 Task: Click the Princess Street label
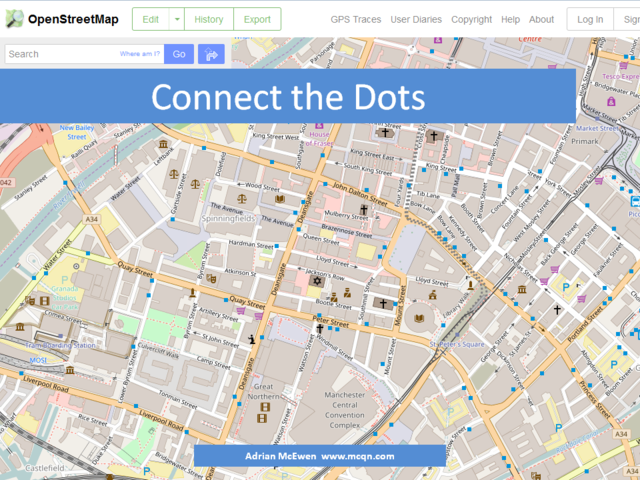[x=594, y=400]
